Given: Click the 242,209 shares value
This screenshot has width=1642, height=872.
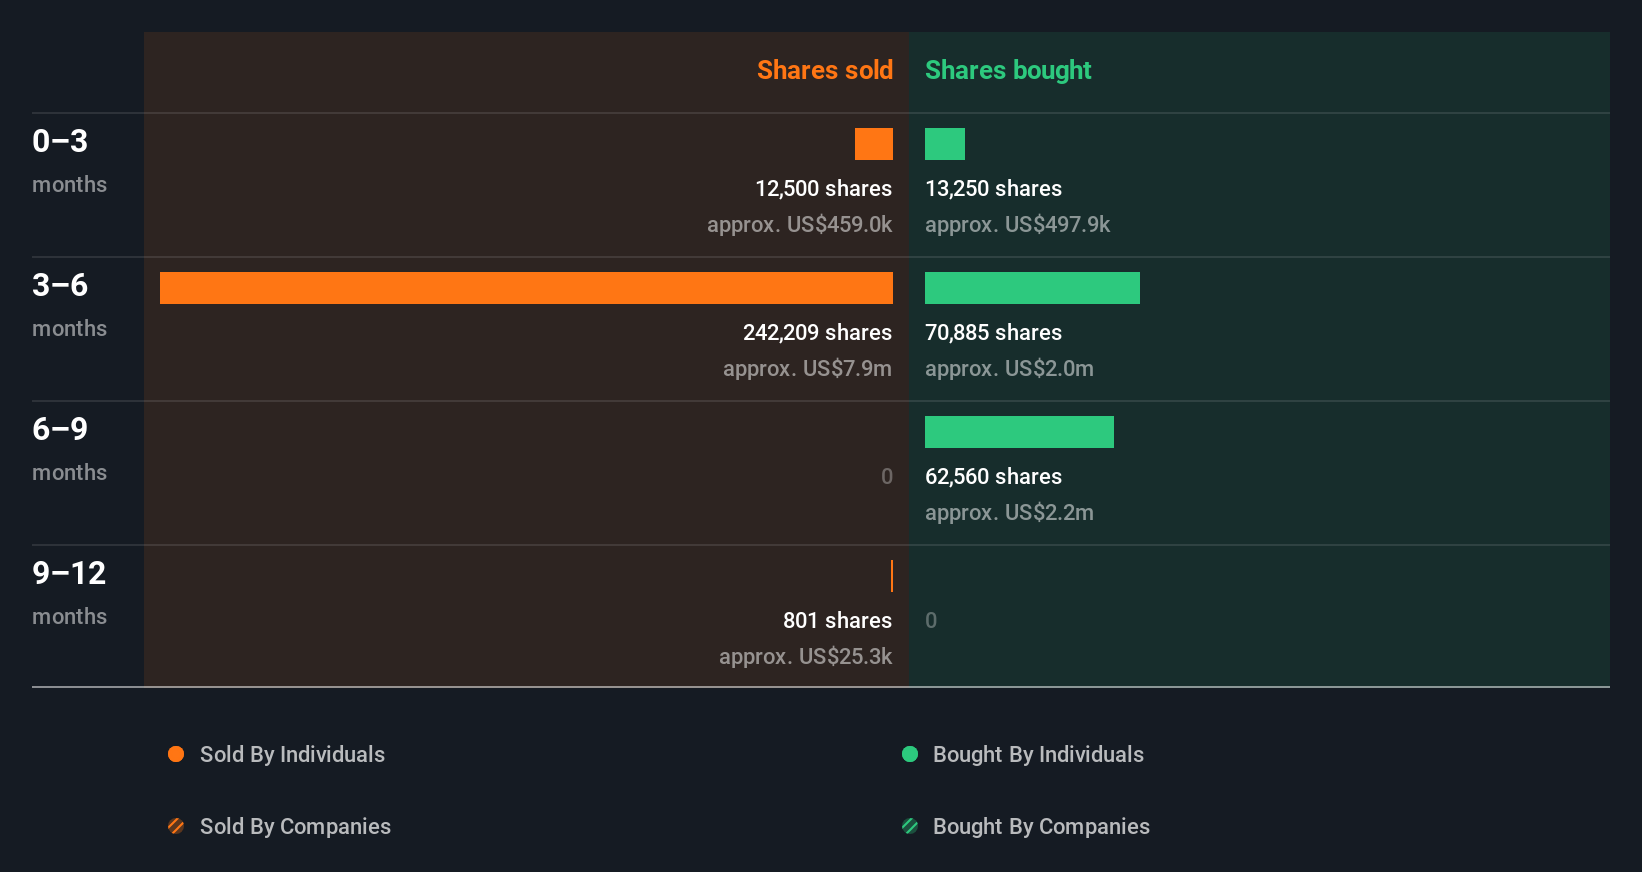Looking at the screenshot, I should coord(817,332).
